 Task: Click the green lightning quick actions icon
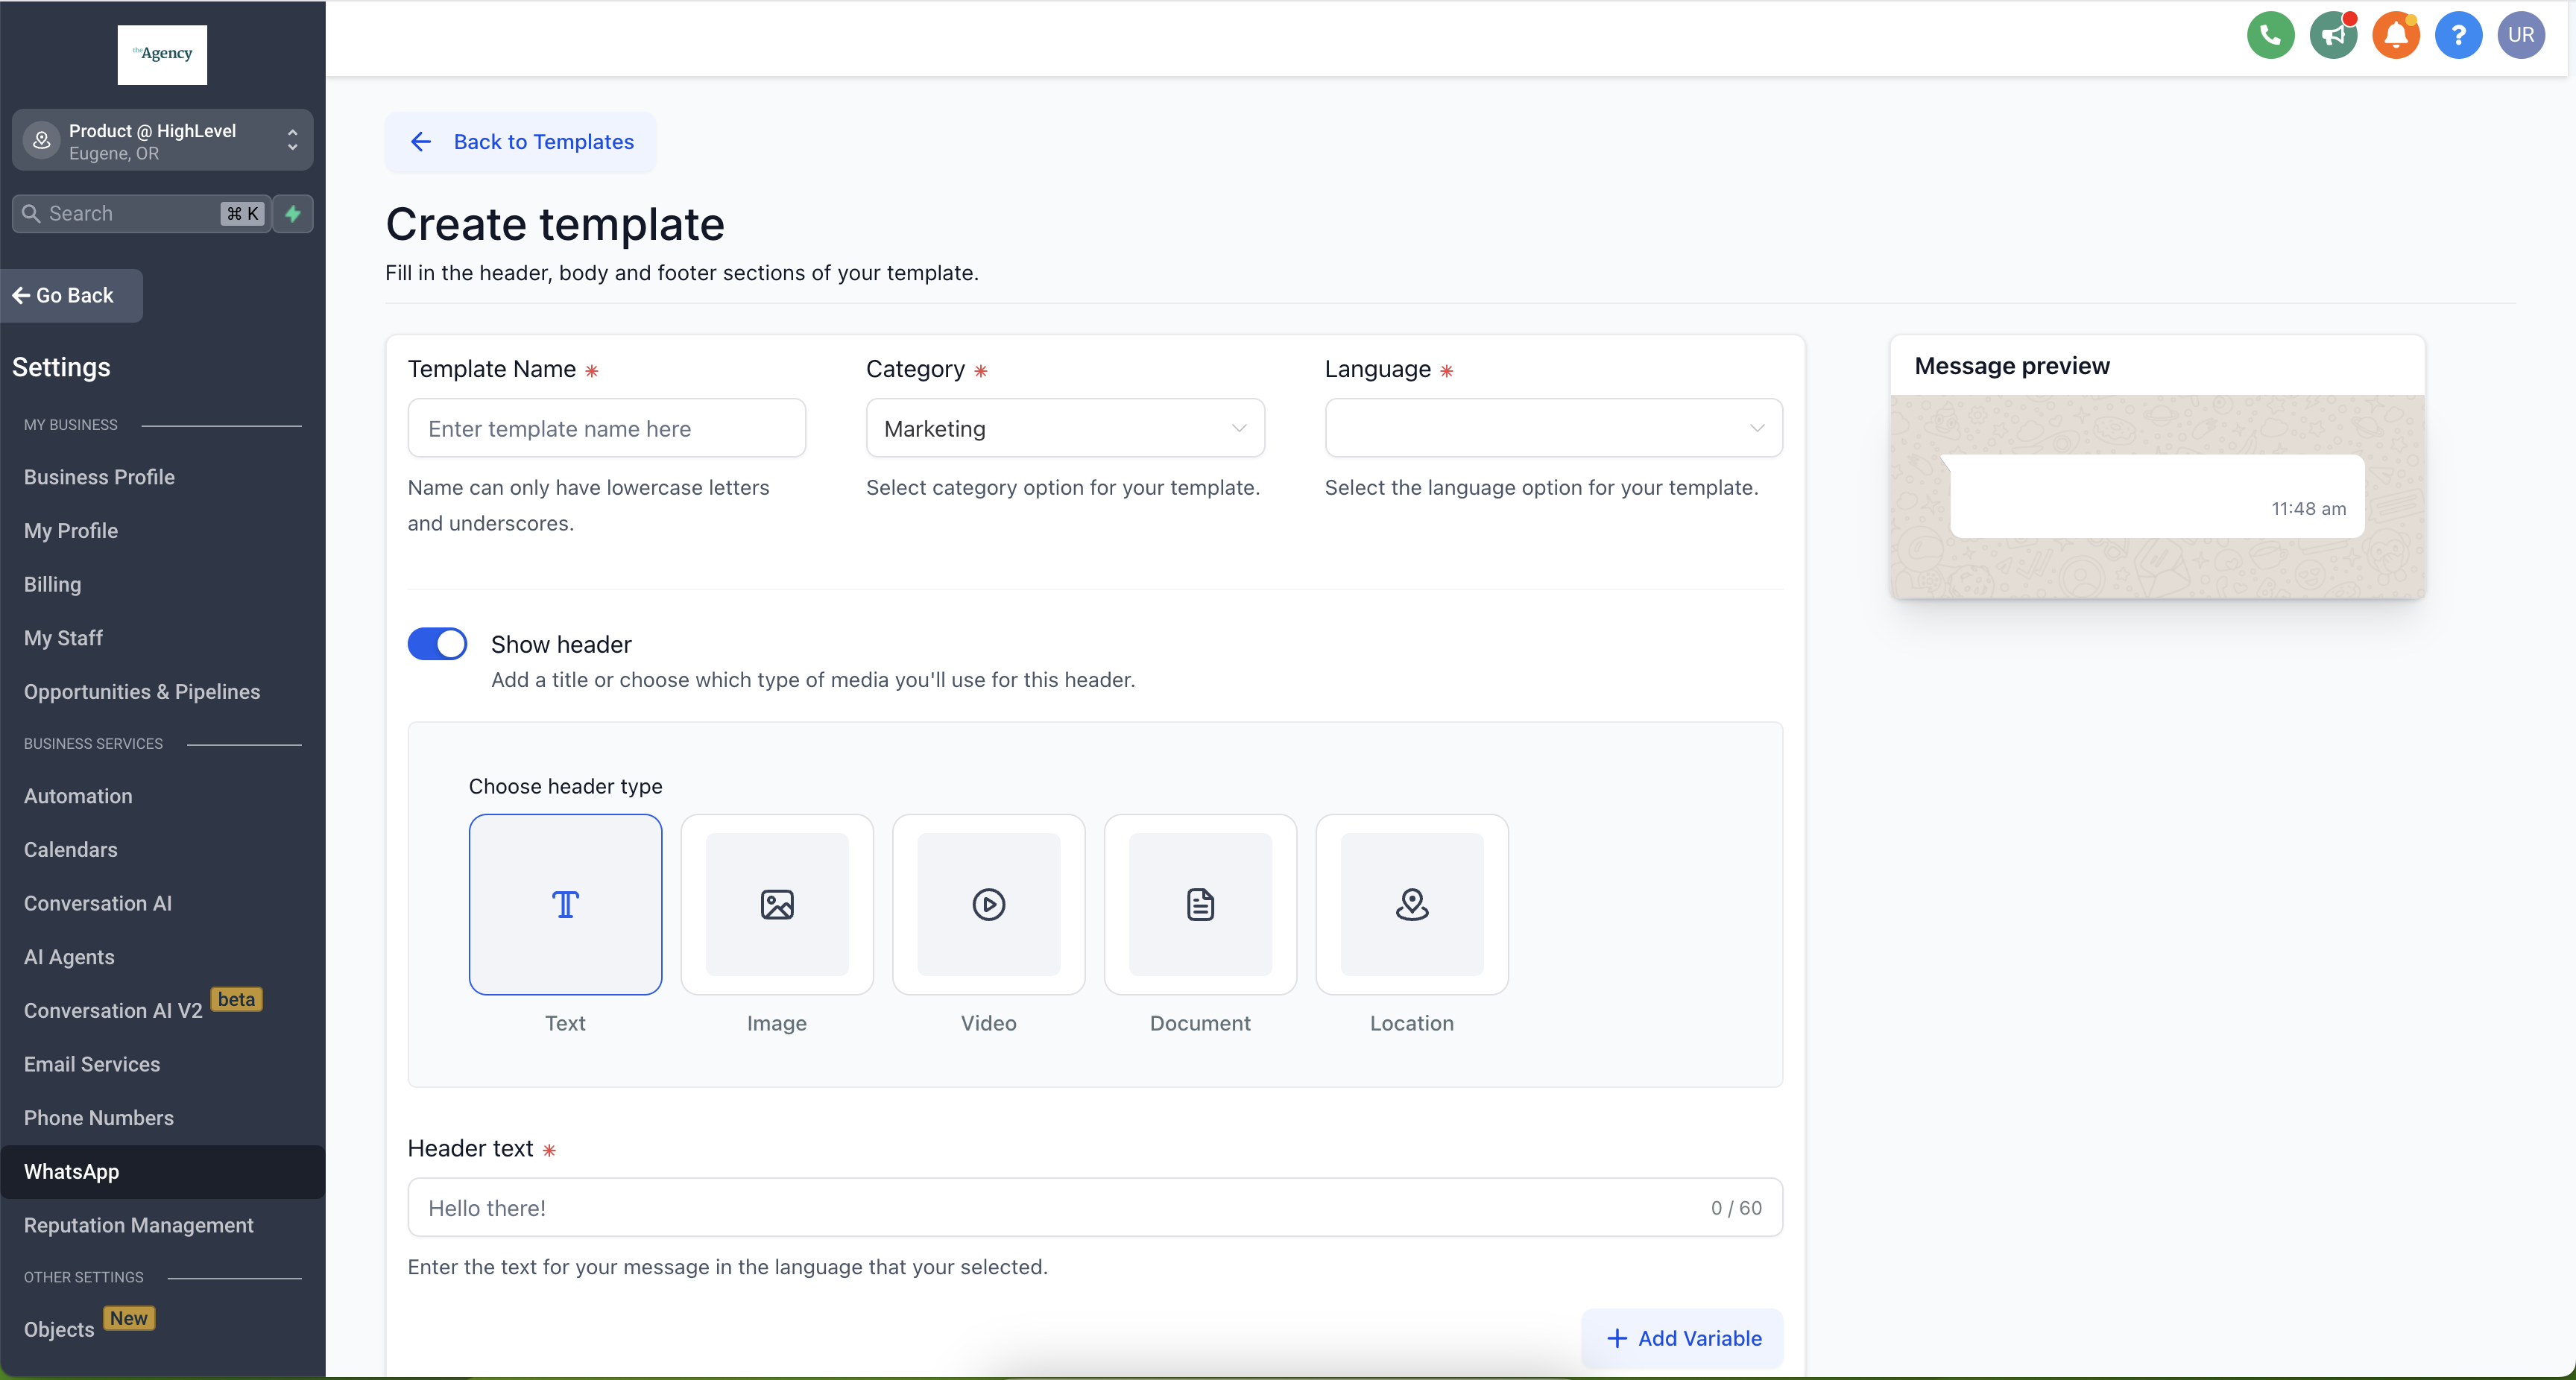(293, 213)
